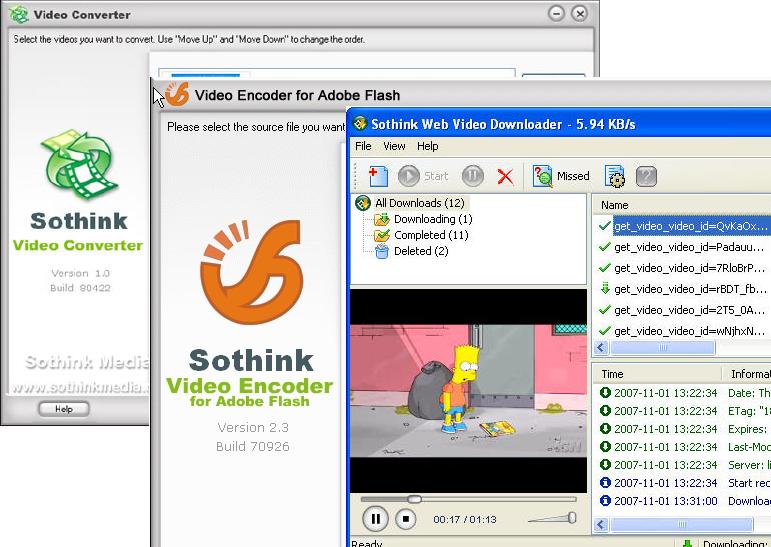
Task: Click left arrow of log panel scrollbar
Action: [x=601, y=524]
